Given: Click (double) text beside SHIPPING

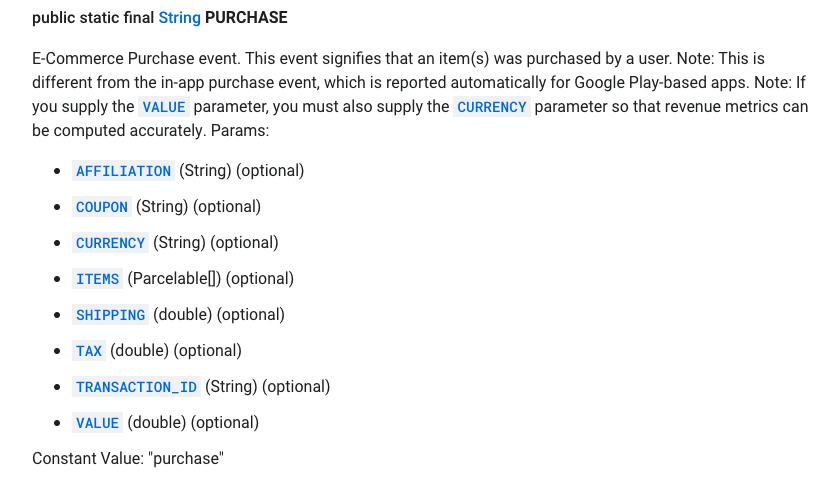Looking at the screenshot, I should [183, 314].
